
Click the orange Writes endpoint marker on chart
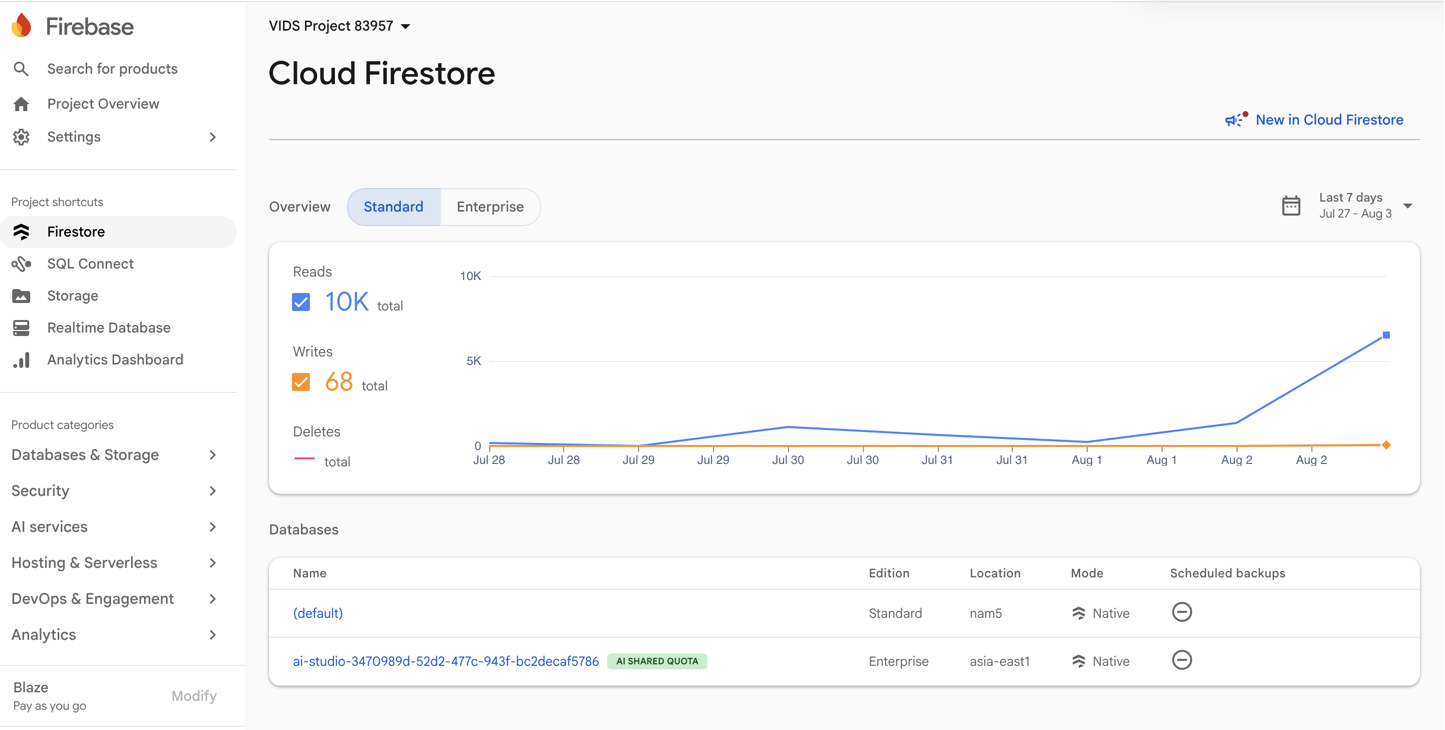click(1386, 445)
